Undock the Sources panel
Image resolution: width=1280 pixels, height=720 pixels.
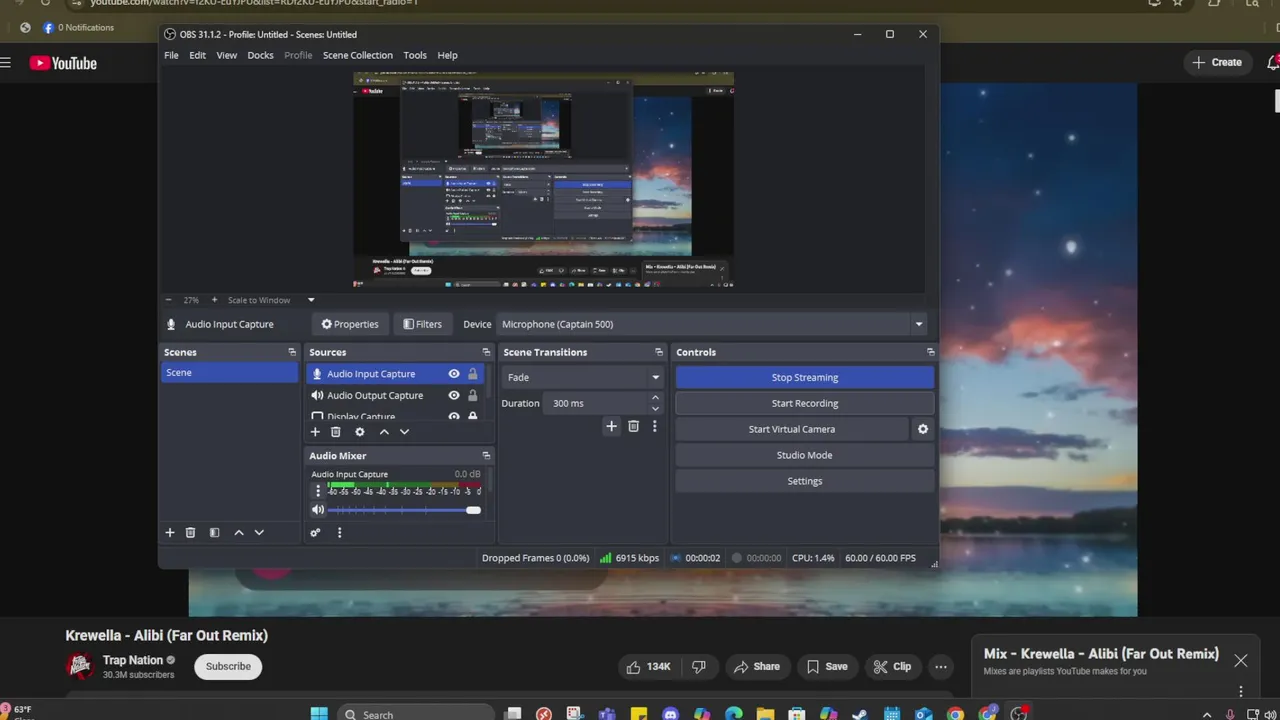[486, 352]
